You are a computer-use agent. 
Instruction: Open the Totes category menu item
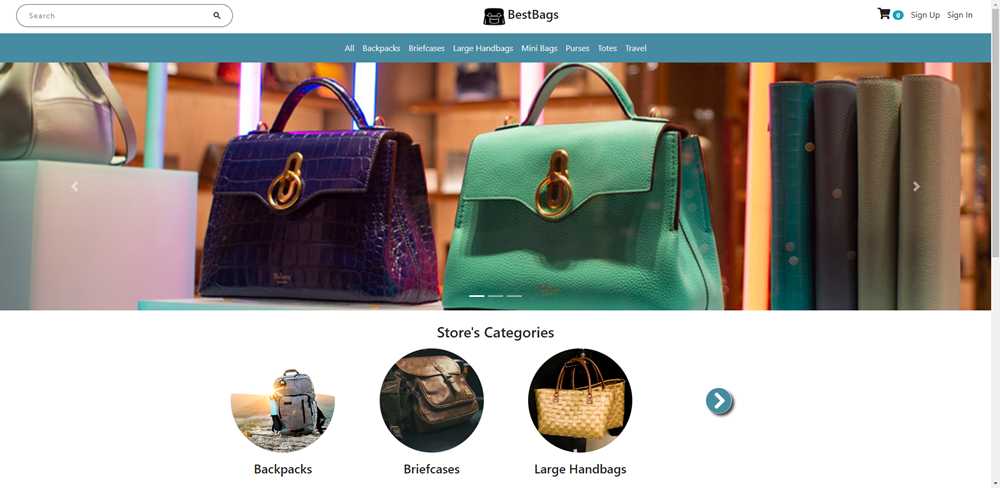[607, 48]
